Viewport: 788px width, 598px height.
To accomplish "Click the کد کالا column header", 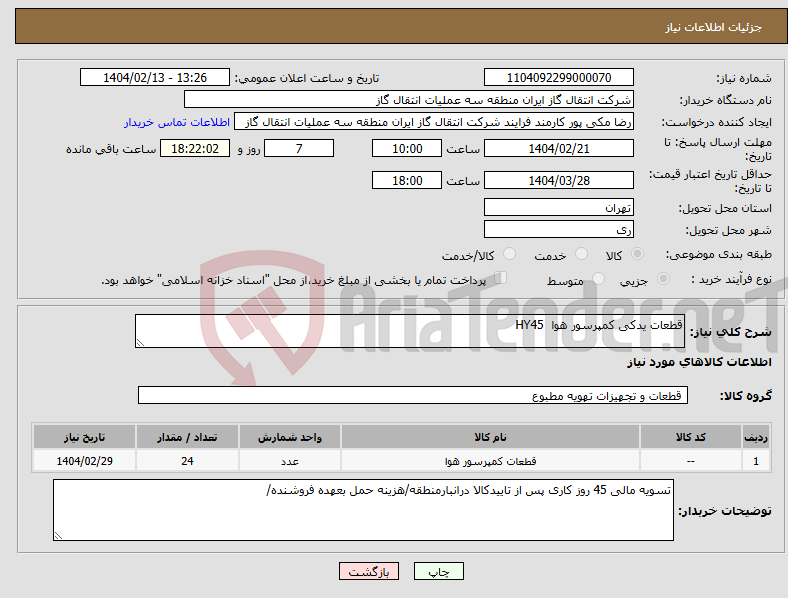I will click(691, 437).
